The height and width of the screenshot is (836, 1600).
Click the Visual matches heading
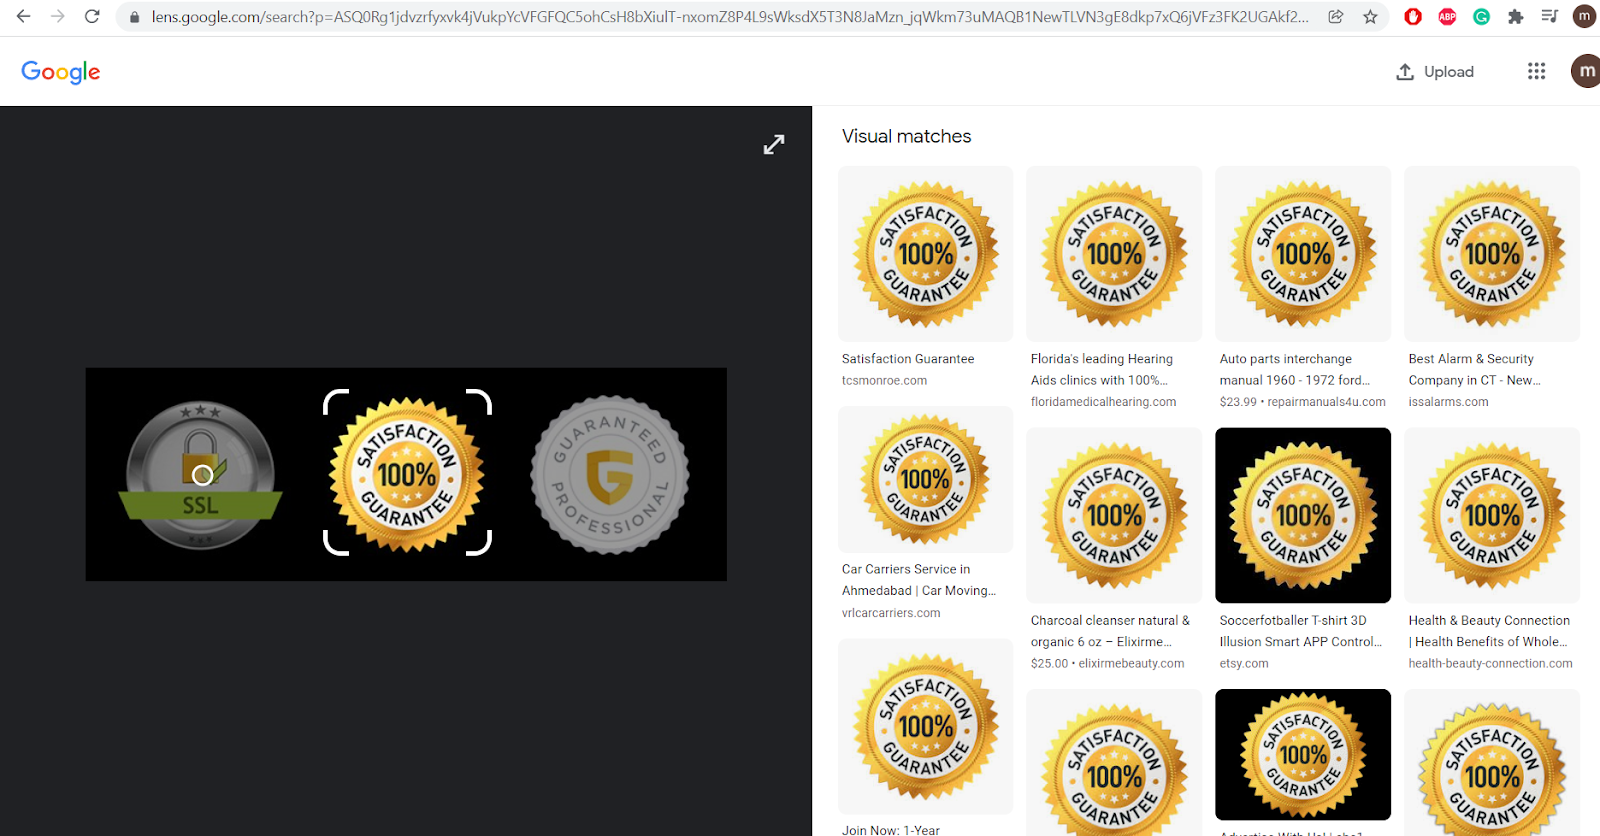tap(907, 136)
